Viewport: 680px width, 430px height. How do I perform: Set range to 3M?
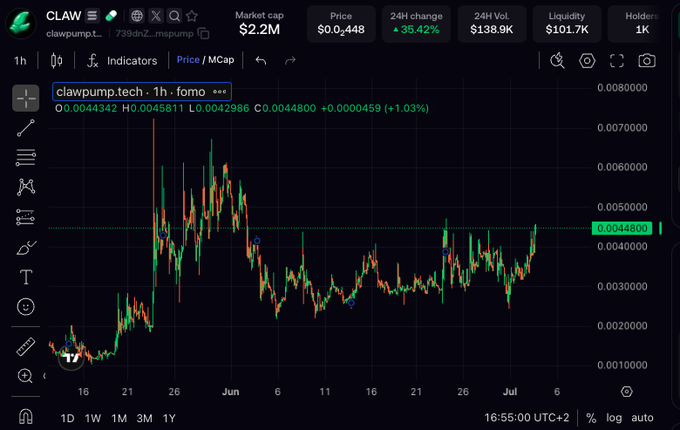point(144,418)
